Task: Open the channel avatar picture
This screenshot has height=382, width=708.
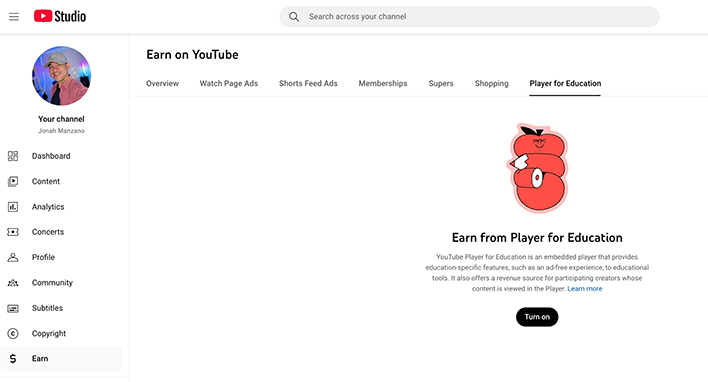Action: (61, 75)
